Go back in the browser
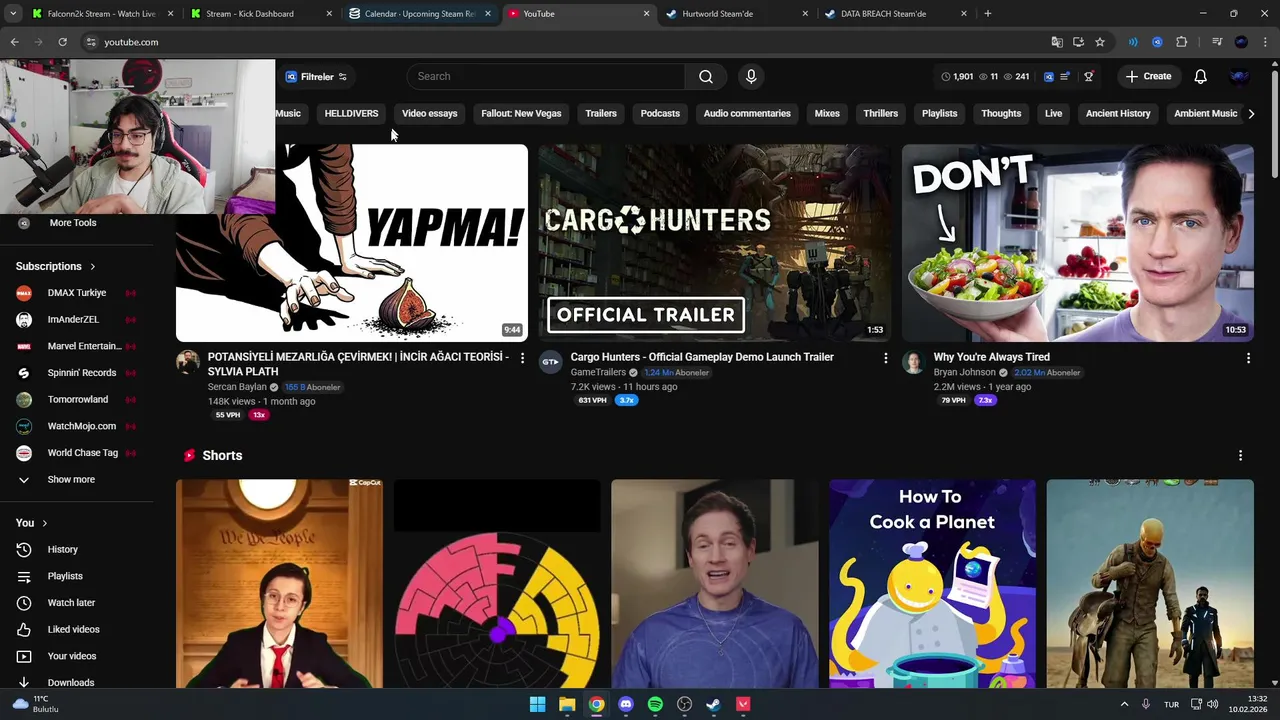1280x720 pixels. (x=14, y=42)
